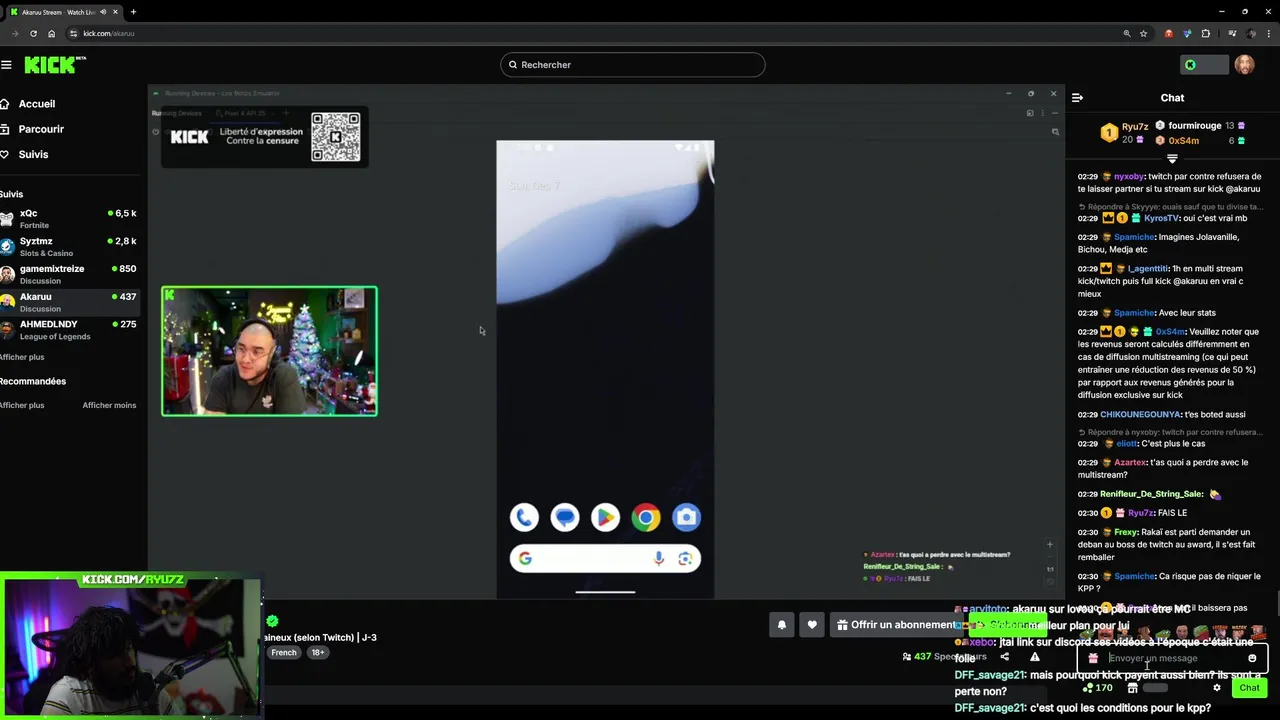
Task: Open the user profile avatar menu
Action: point(1244,65)
